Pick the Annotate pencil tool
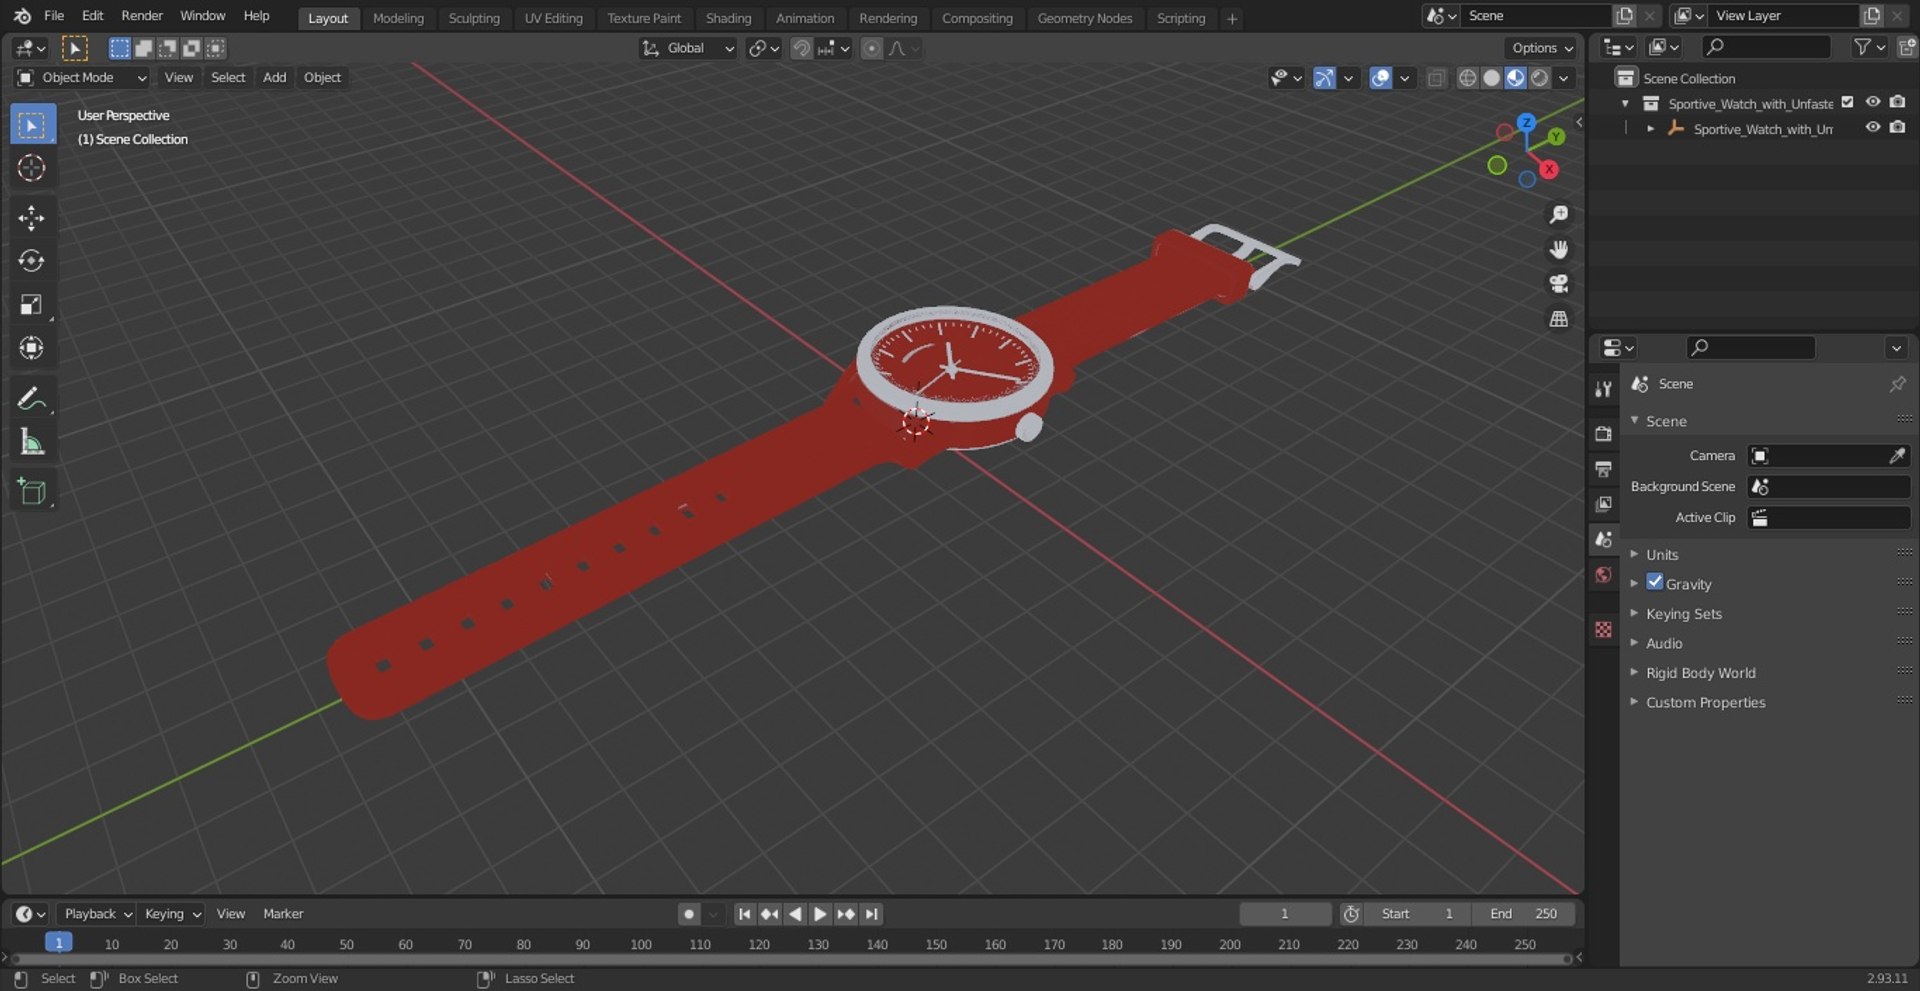The width and height of the screenshot is (1920, 991). 31,398
